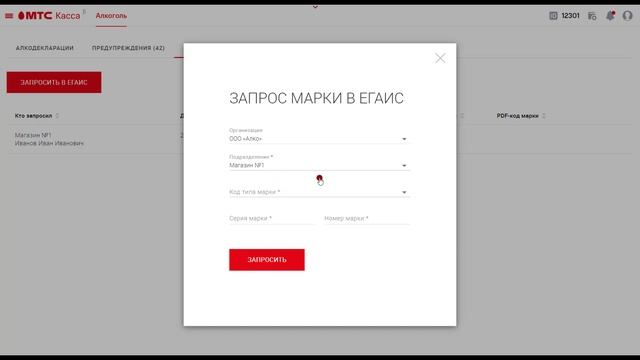Viewport: 640px width, 360px height.
Task: Click the cash register 12301 icon
Action: (x=553, y=16)
